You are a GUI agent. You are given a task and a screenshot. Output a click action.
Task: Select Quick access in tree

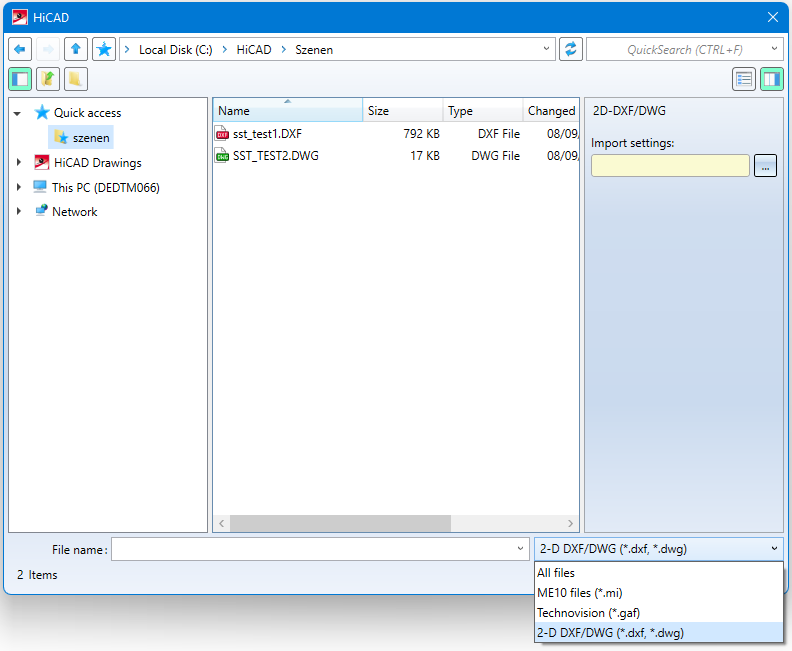[87, 113]
